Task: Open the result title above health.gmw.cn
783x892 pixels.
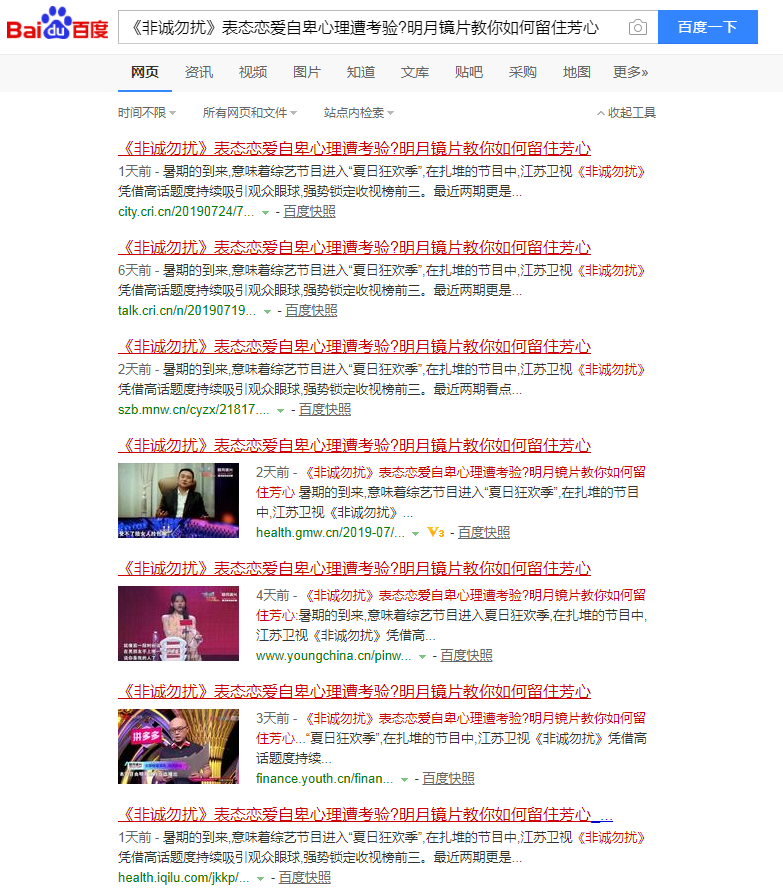Action: coord(355,445)
